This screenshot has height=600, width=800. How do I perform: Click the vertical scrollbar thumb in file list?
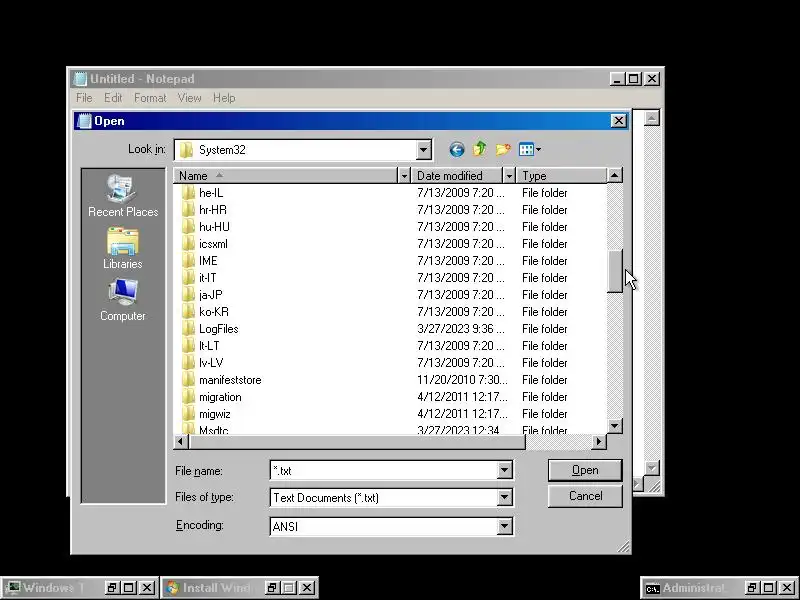pyautogui.click(x=615, y=271)
